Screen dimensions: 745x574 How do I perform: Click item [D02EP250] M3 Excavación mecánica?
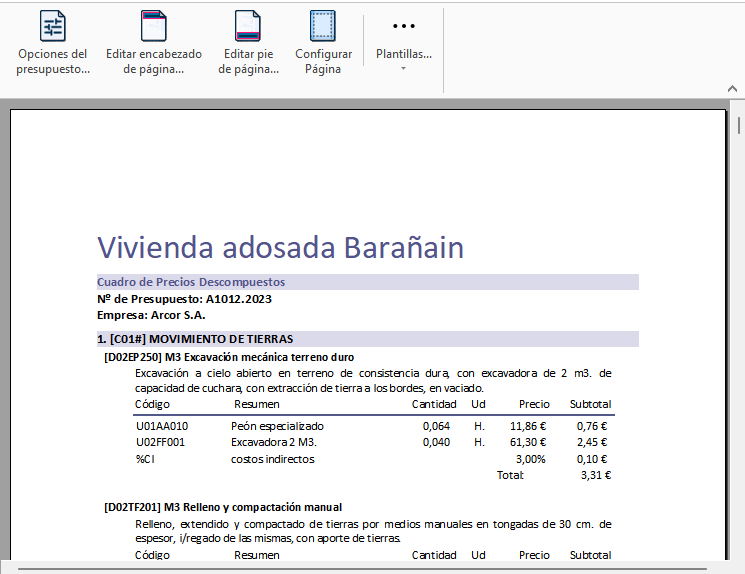pyautogui.click(x=229, y=357)
